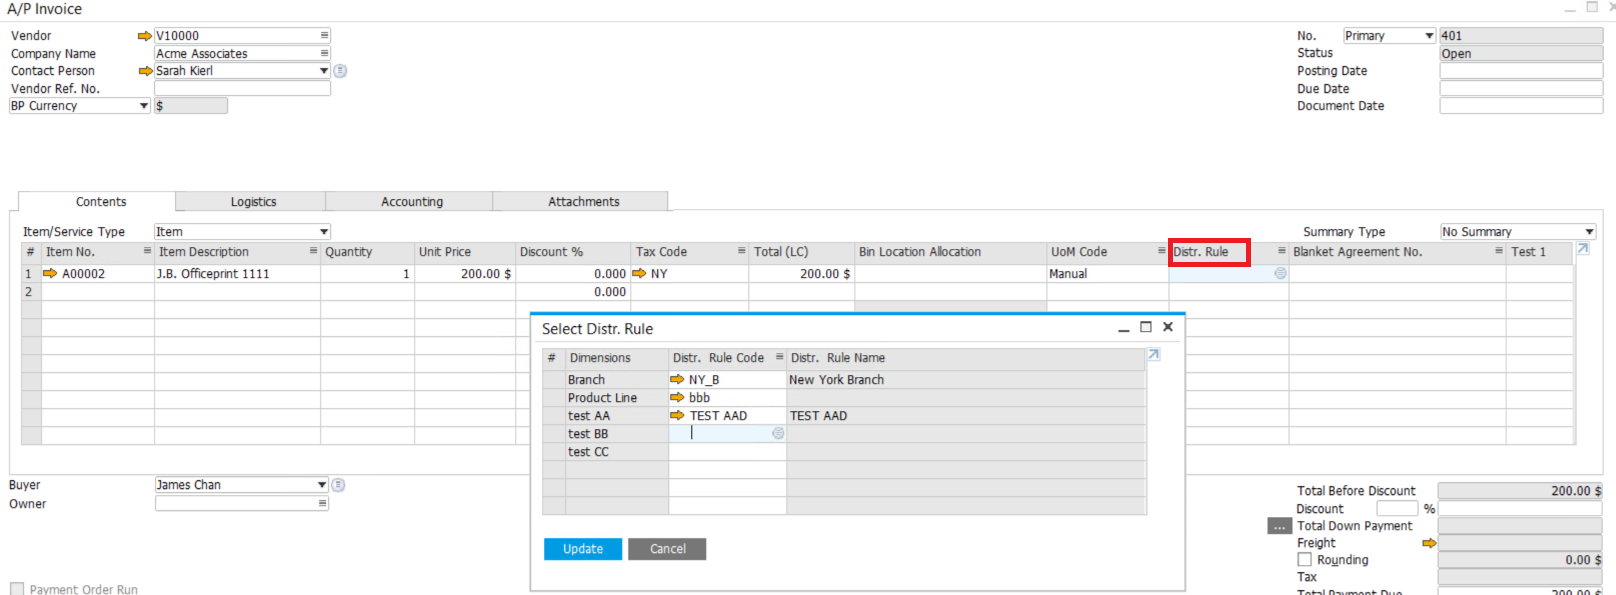Viewport: 1616px width, 595px height.
Task: Switch to the Logistics tab
Action: pos(253,202)
